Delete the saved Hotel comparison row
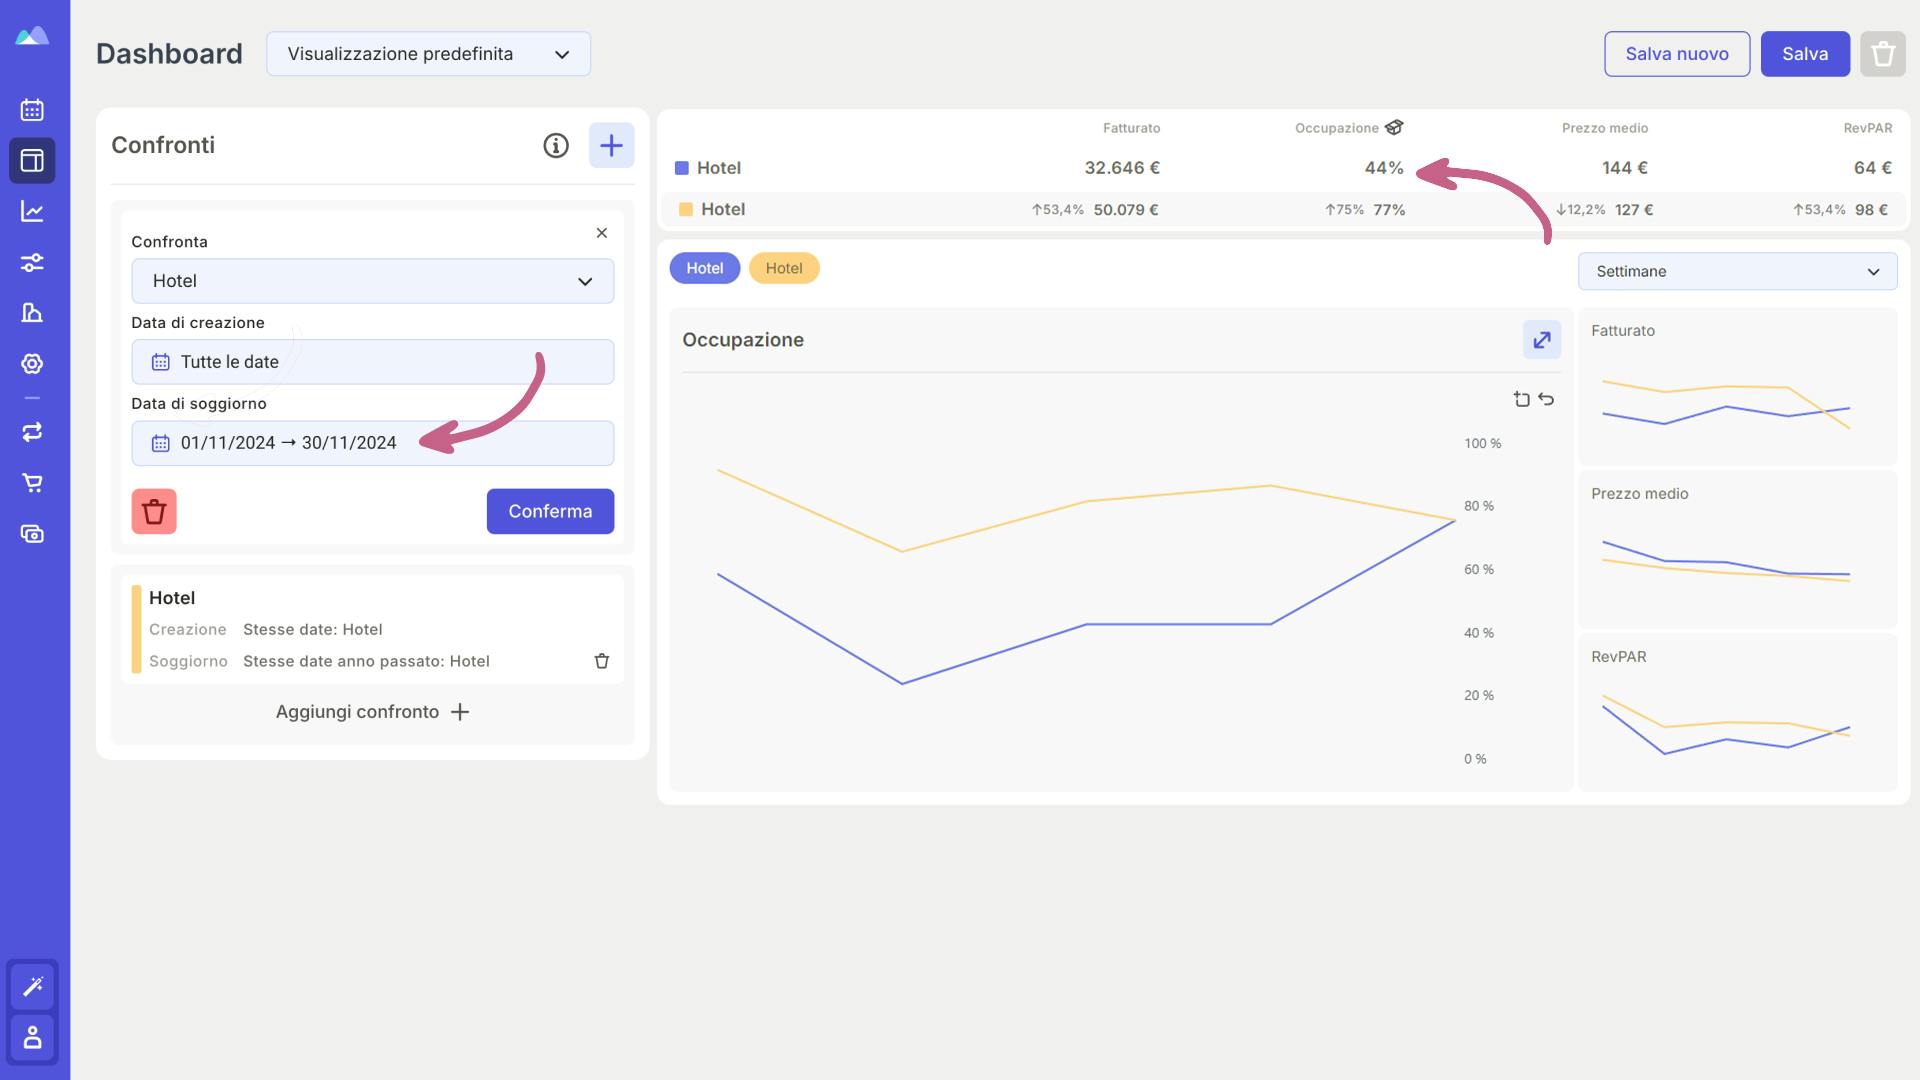Screen dimensions: 1920x1080 coord(602,661)
